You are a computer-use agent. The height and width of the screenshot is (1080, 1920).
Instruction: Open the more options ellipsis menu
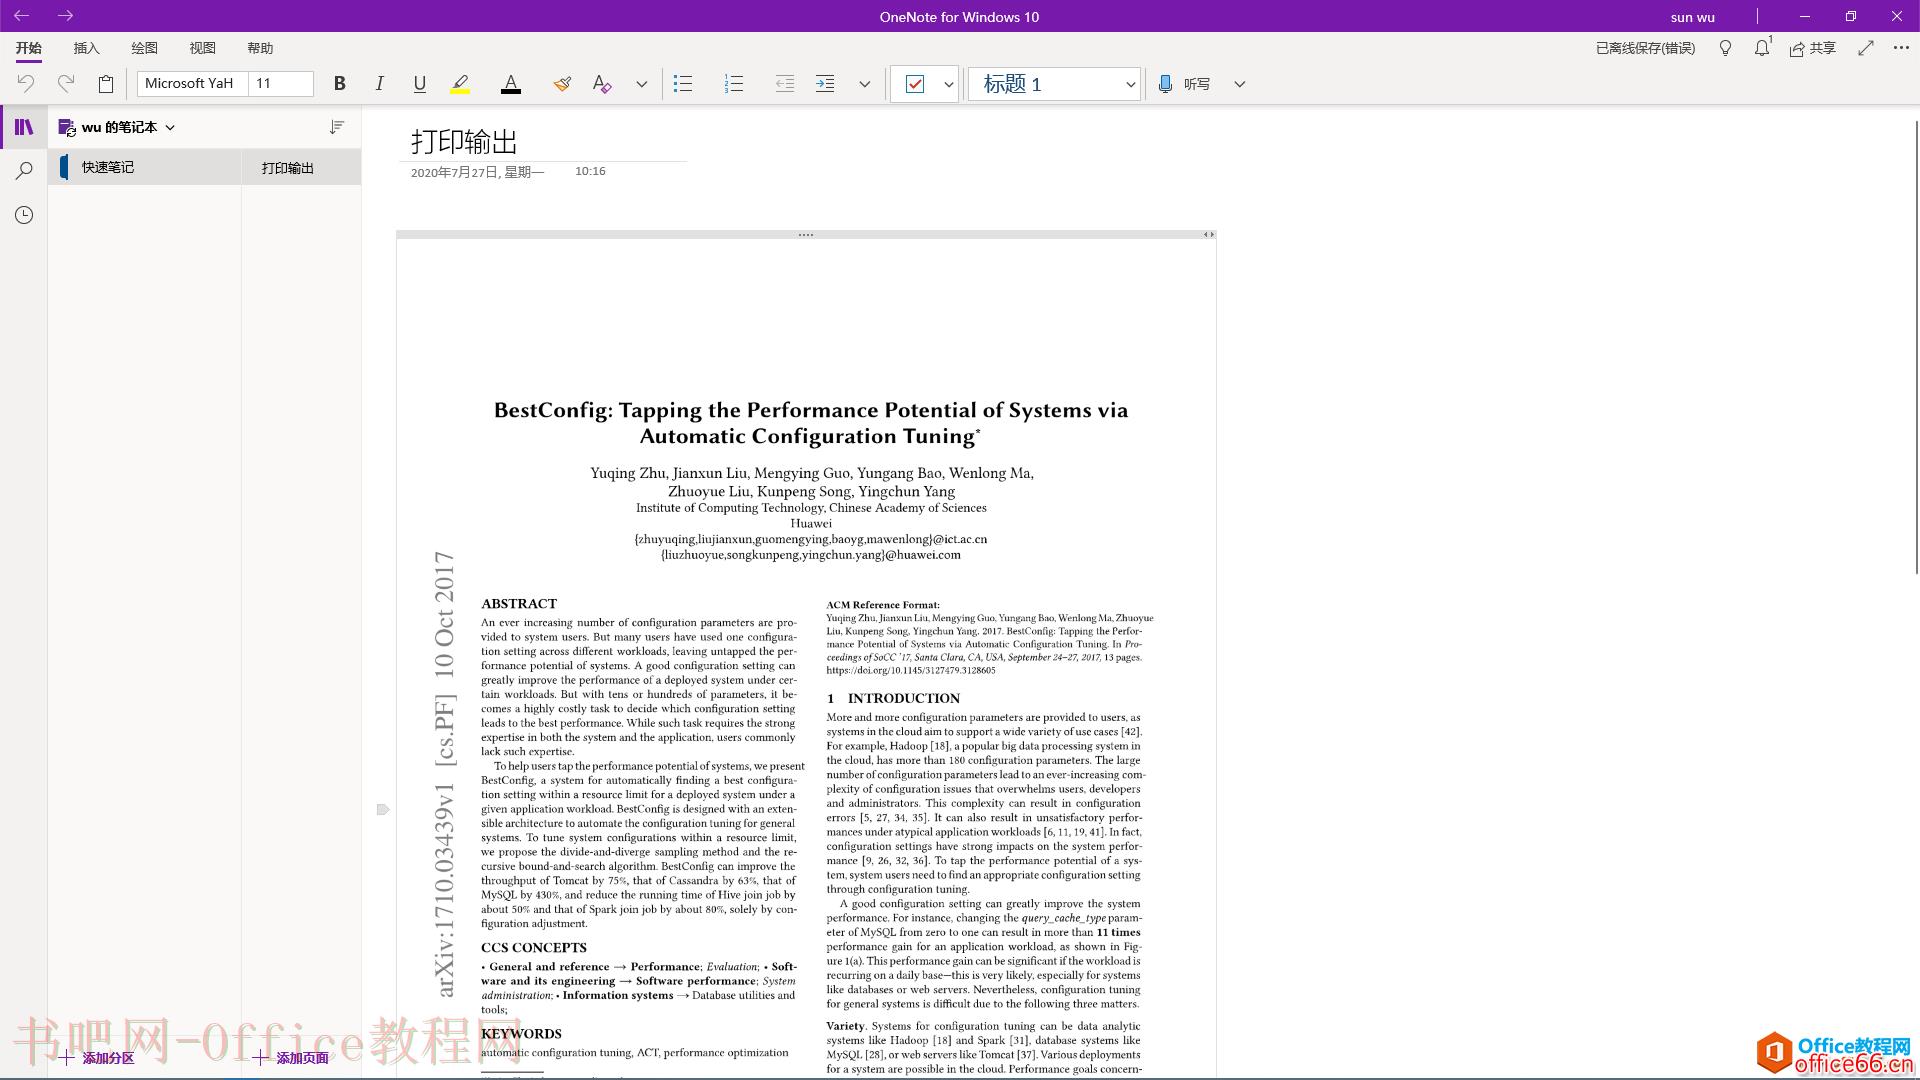1901,48
